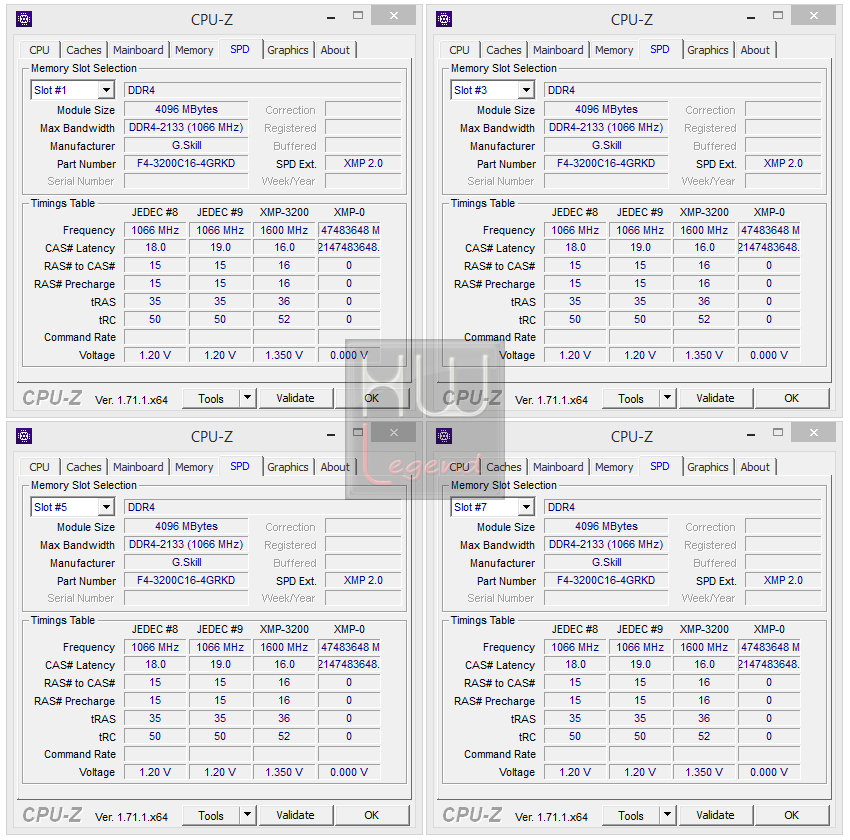Click JEDEC #8 voltage 1.20 V in Slot #5 window
Screen dimensions: 850x840
tap(155, 772)
